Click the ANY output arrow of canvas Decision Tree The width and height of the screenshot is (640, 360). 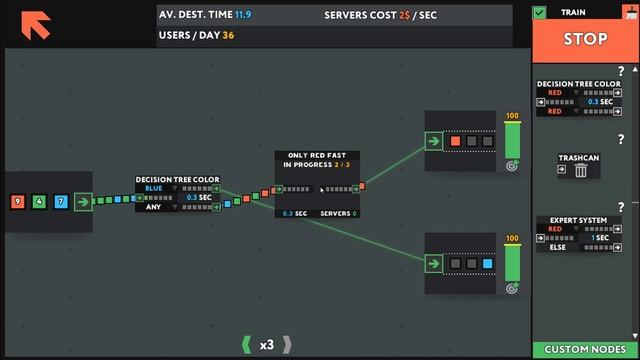[x=216, y=207]
